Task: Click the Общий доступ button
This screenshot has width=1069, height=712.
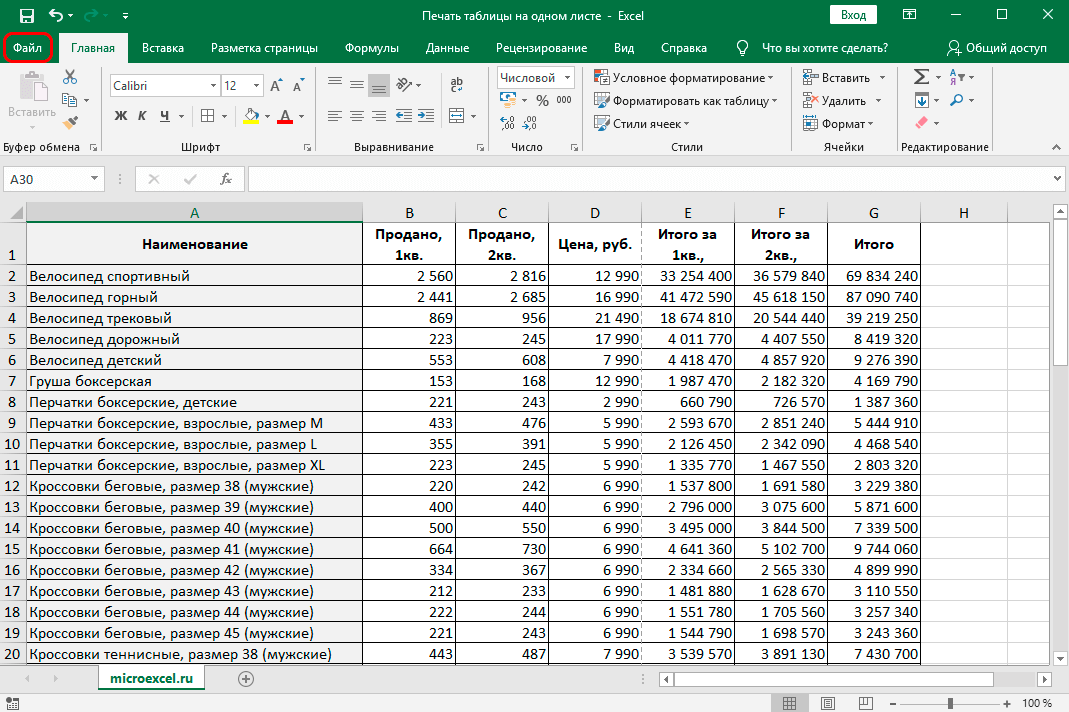Action: (x=997, y=48)
